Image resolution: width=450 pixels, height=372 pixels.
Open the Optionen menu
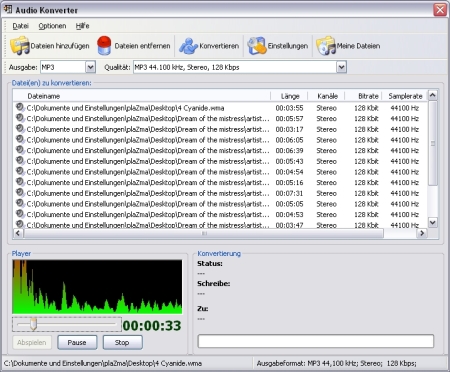(x=52, y=26)
